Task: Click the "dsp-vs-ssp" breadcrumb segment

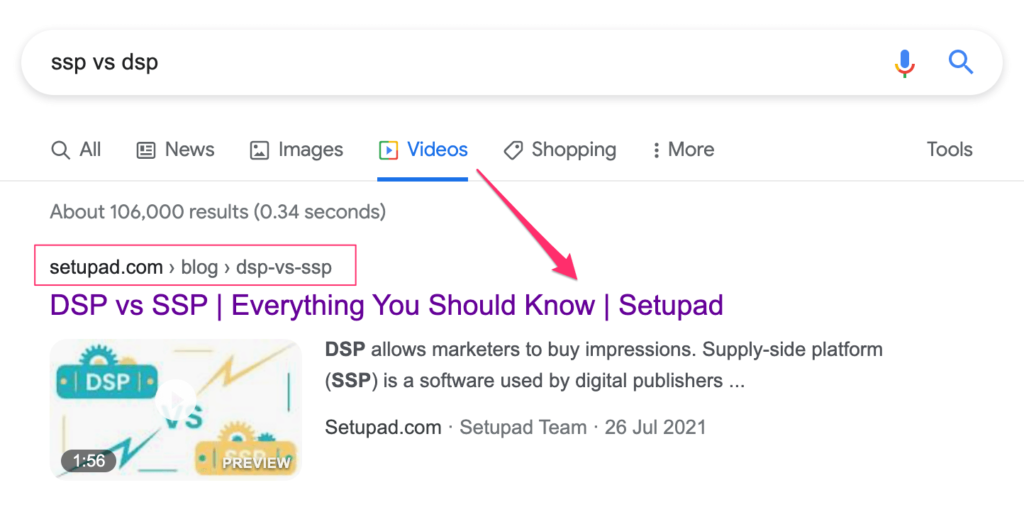Action: point(284,267)
